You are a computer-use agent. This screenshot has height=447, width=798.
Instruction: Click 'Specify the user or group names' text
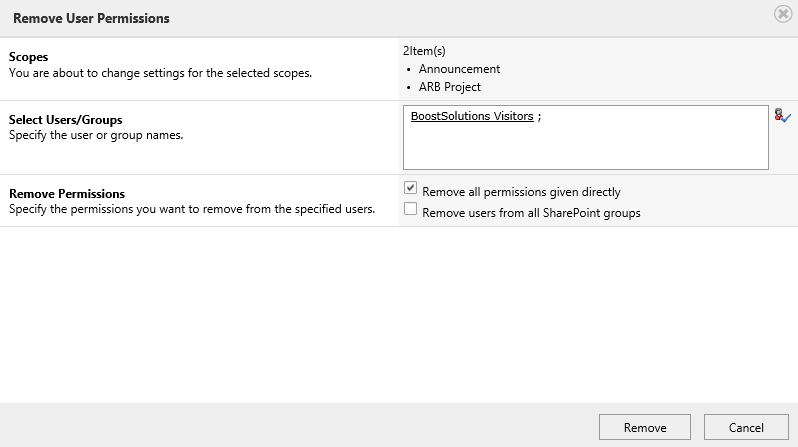point(96,135)
